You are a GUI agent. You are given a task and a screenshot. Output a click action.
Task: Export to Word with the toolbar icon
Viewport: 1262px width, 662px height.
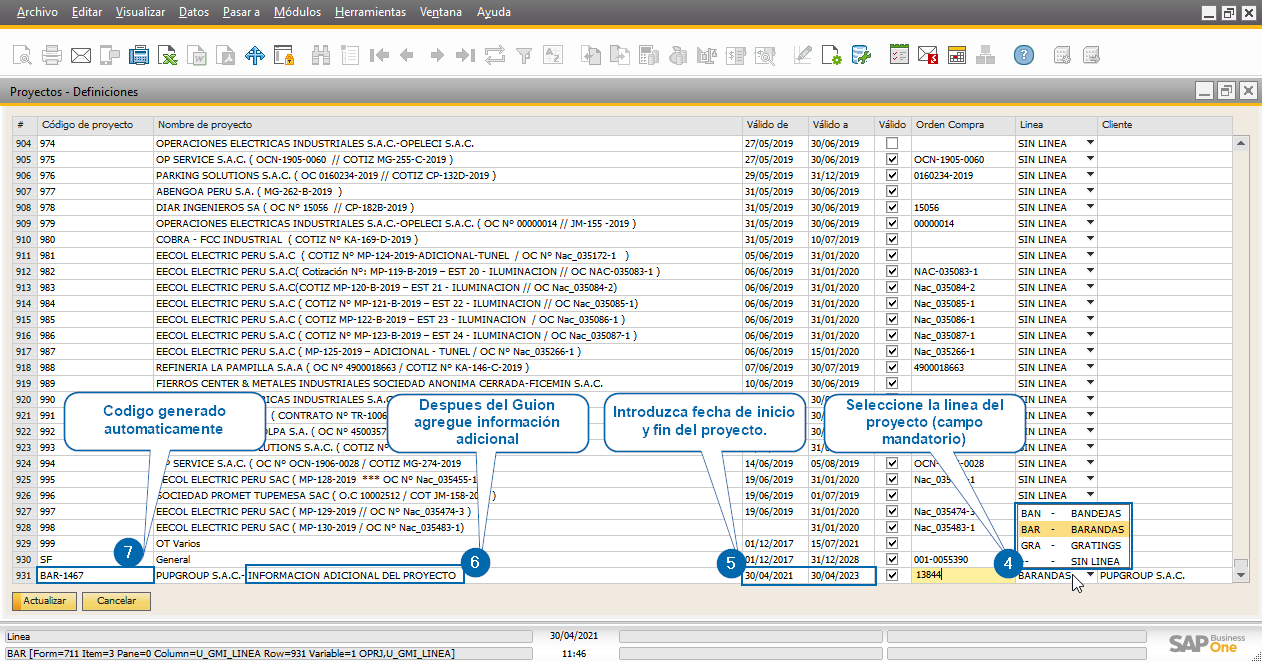point(197,55)
